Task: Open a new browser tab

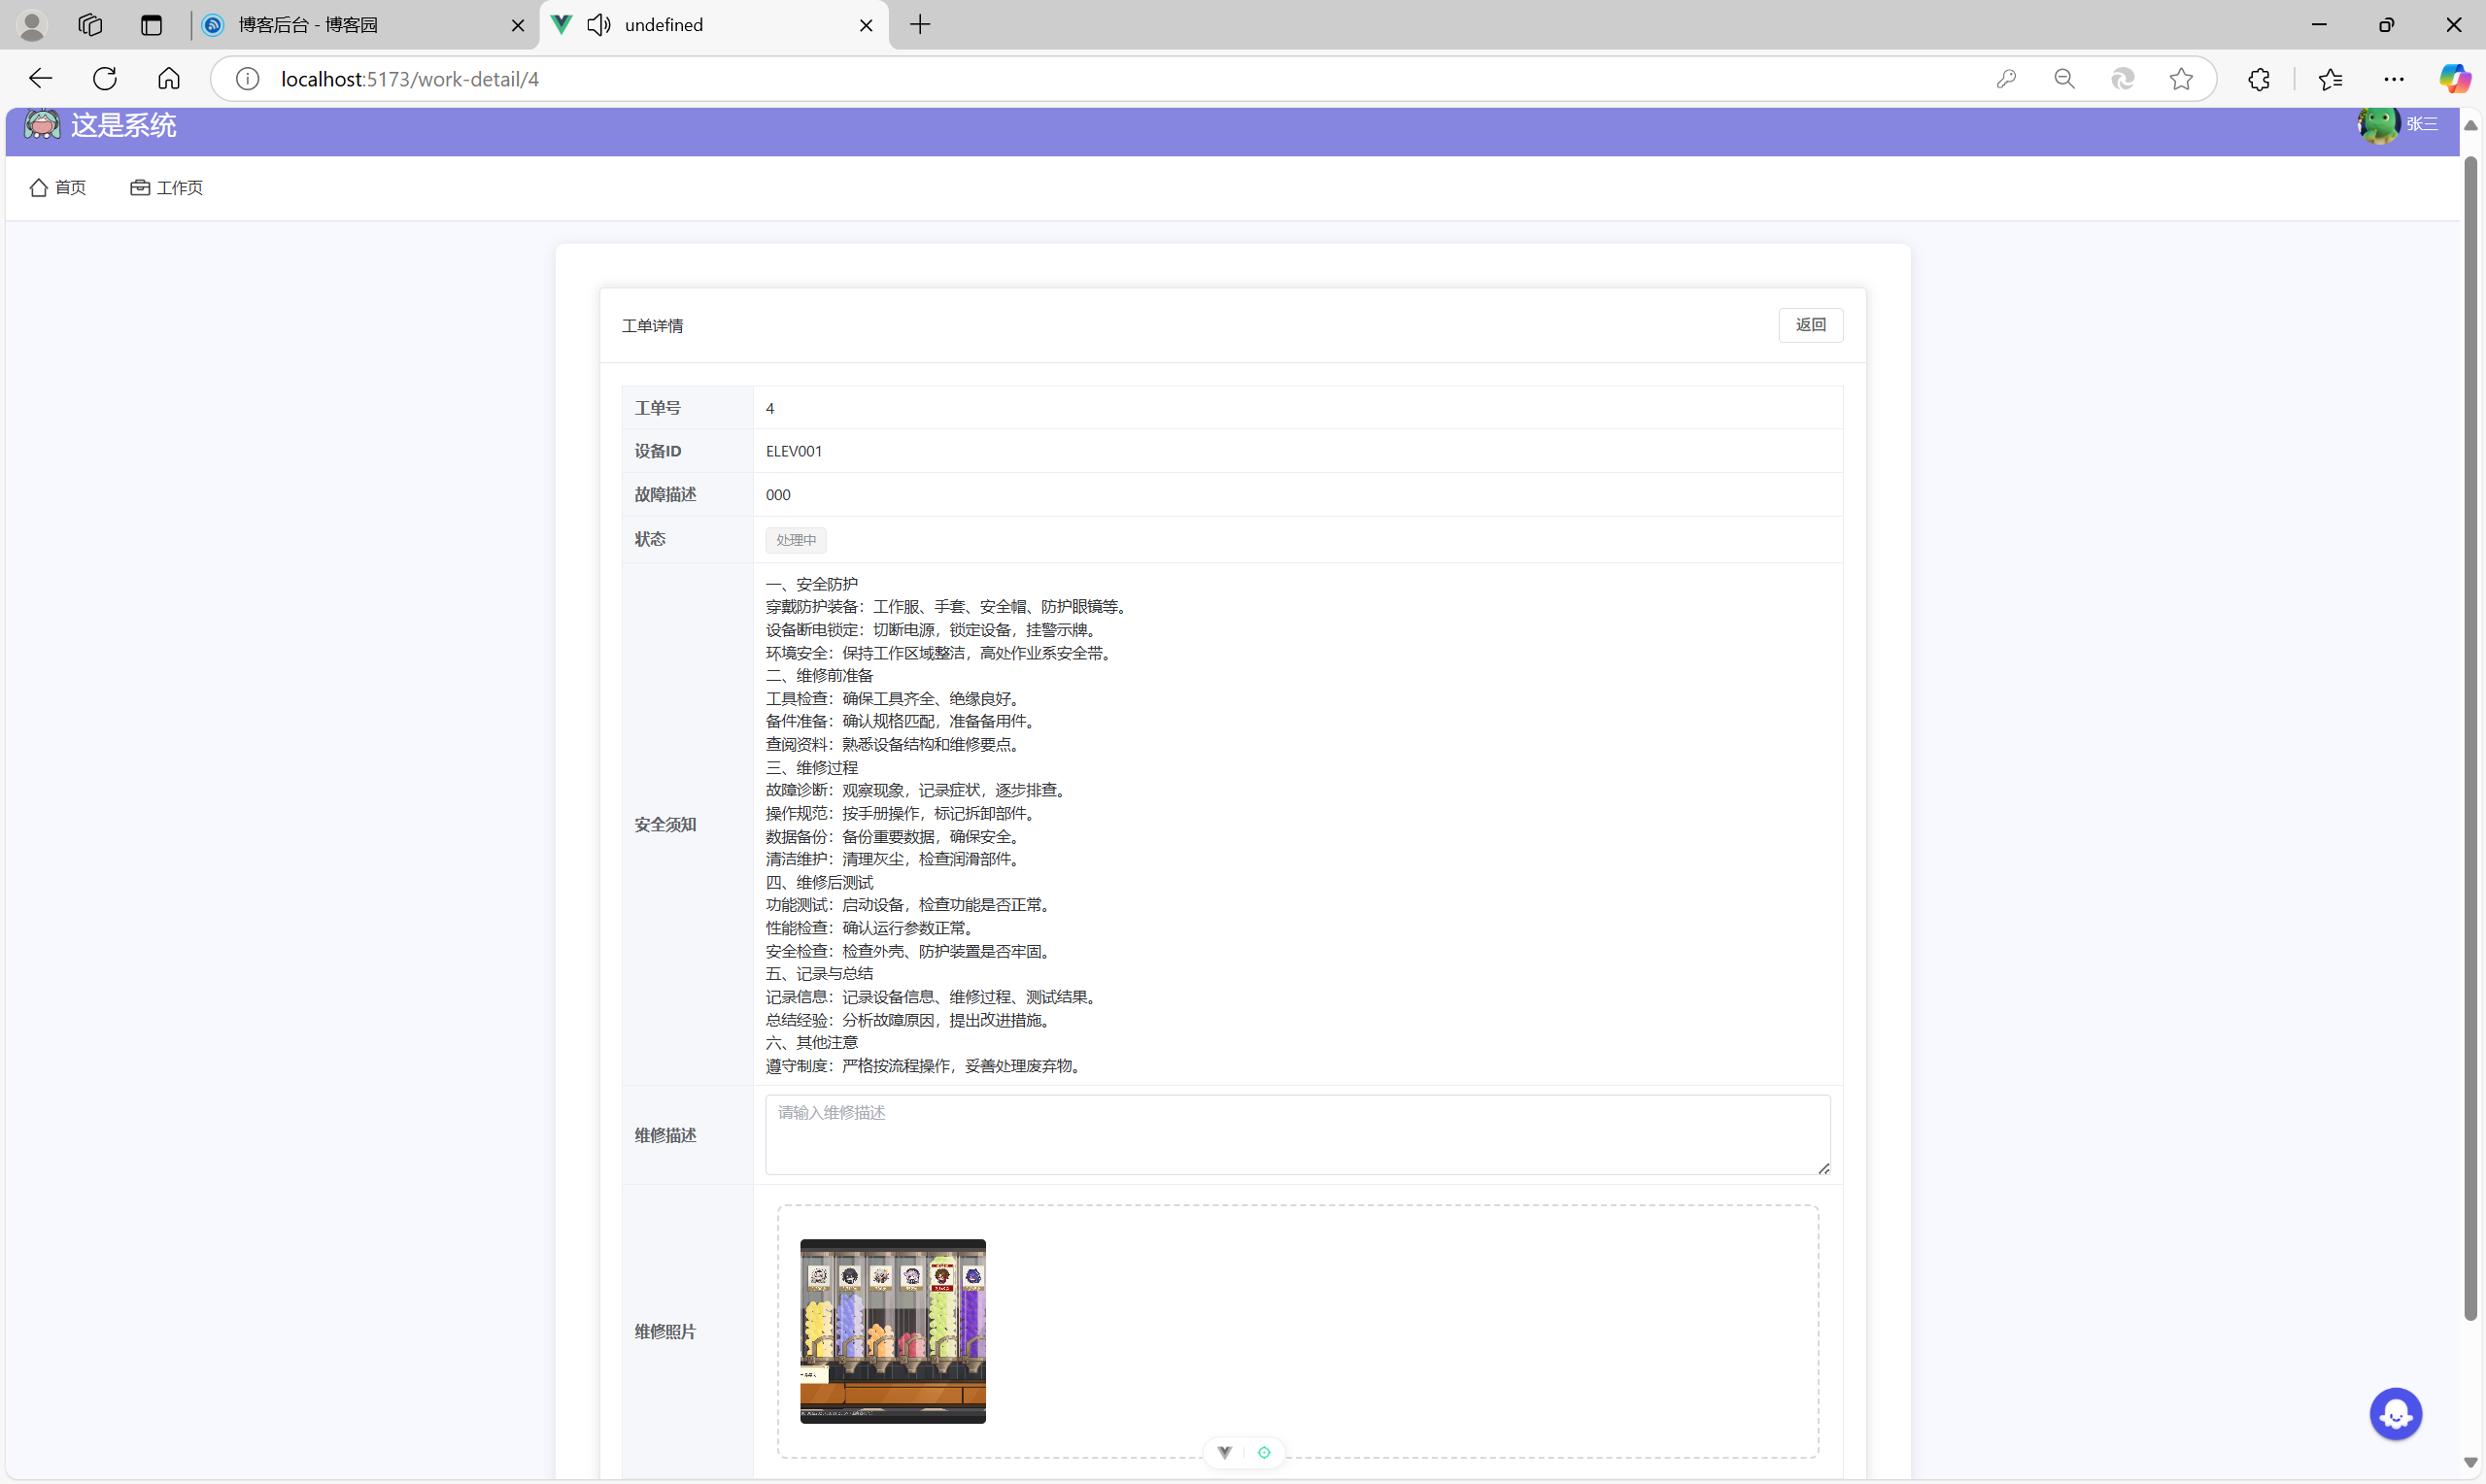Action: [920, 25]
